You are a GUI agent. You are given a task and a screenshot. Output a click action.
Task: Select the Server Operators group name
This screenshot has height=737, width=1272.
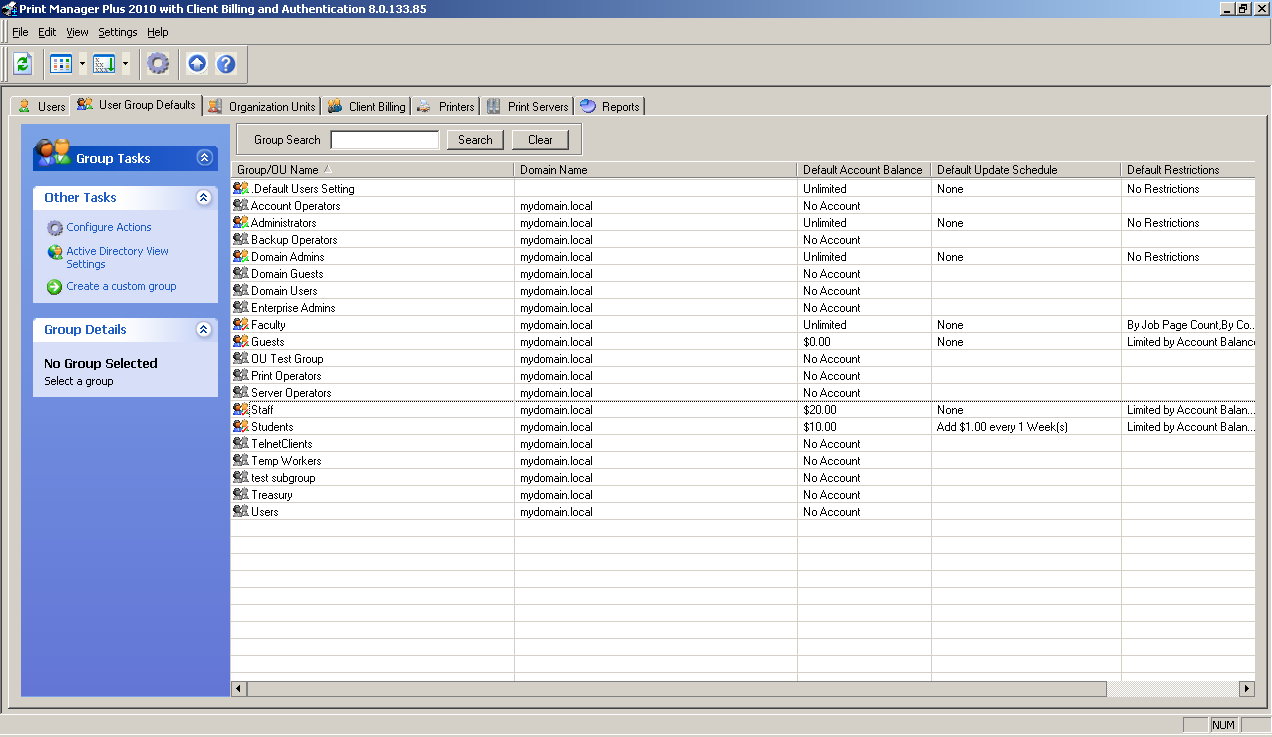click(291, 393)
